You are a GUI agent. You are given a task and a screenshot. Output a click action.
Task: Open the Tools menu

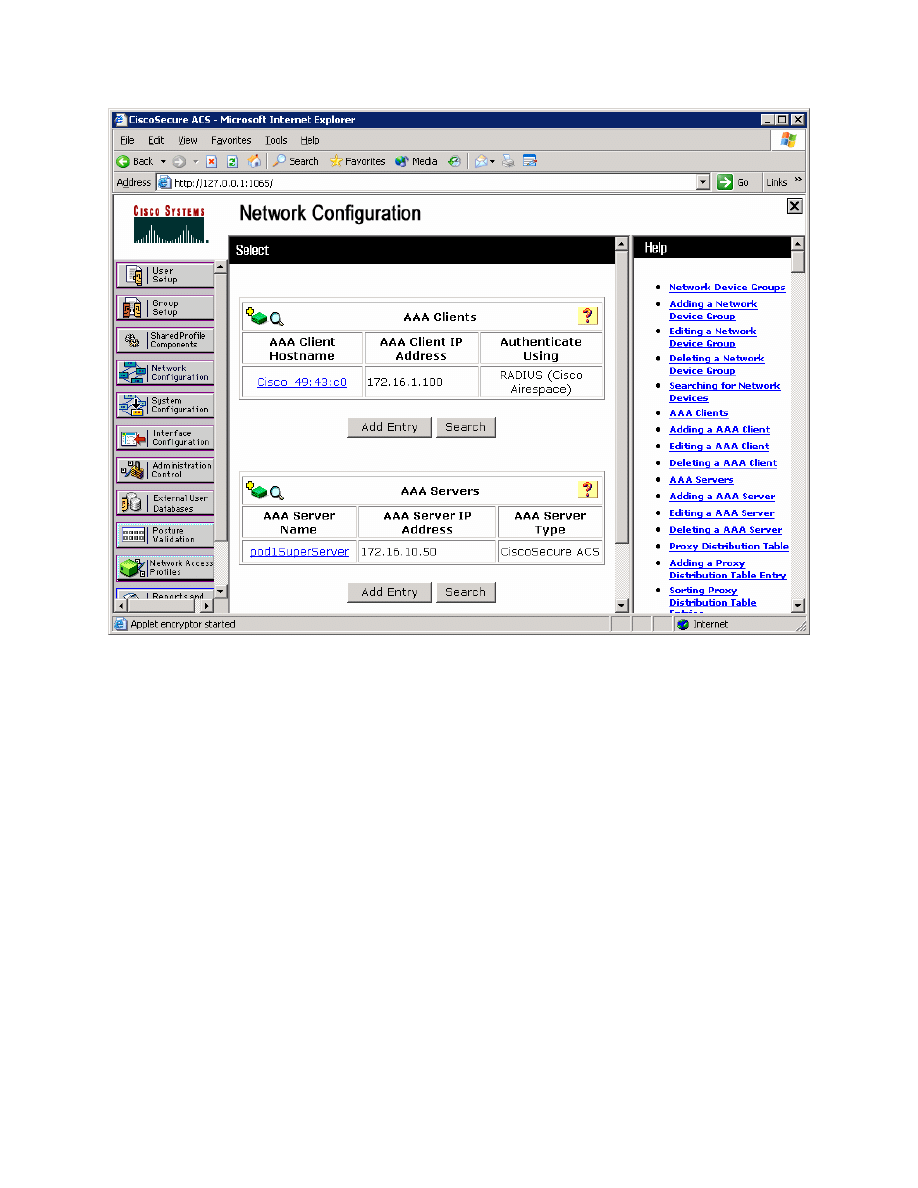[276, 140]
